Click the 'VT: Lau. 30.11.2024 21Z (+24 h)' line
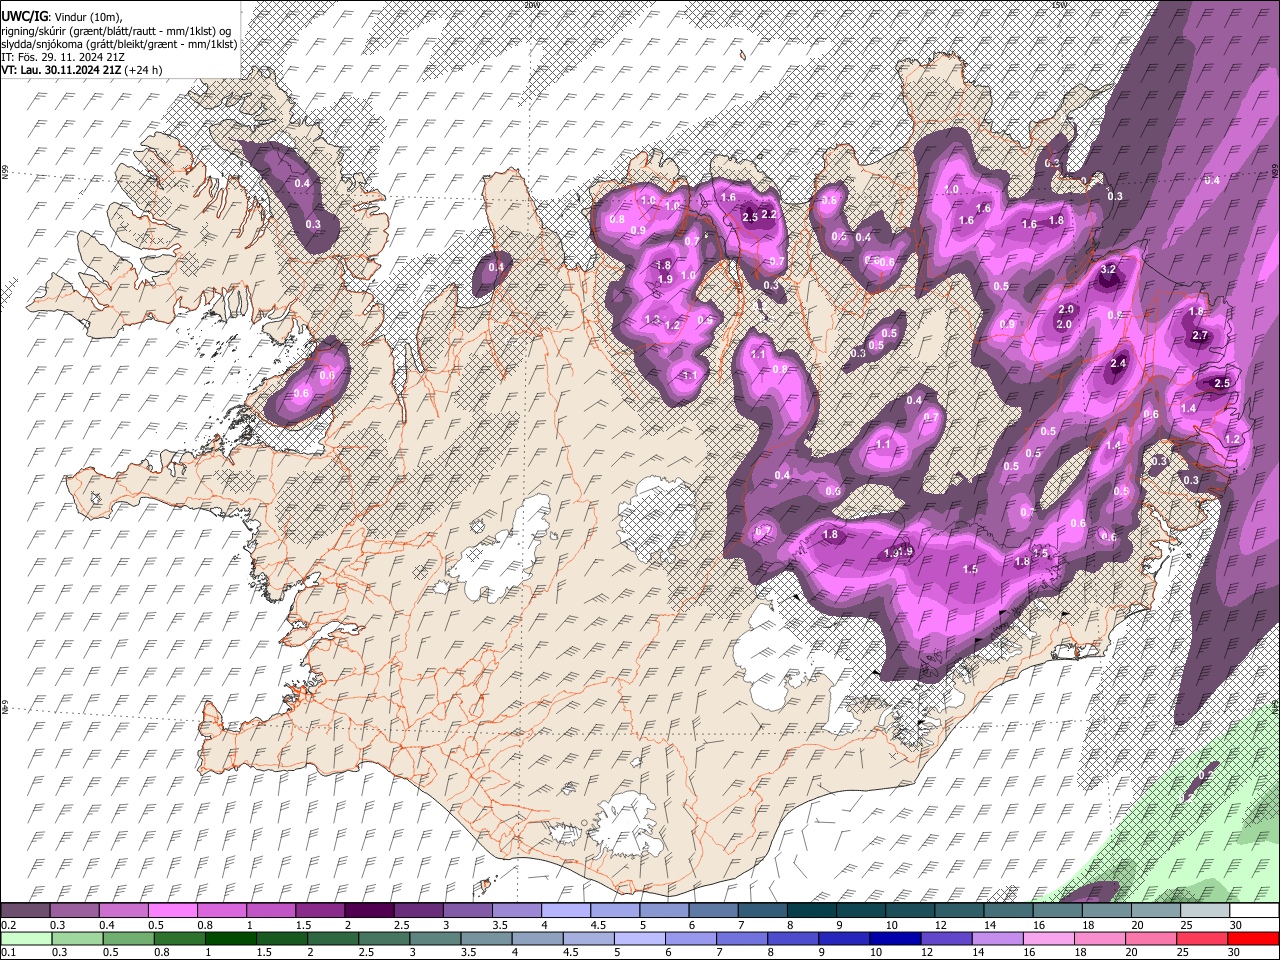The image size is (1280, 960). (x=82, y=70)
